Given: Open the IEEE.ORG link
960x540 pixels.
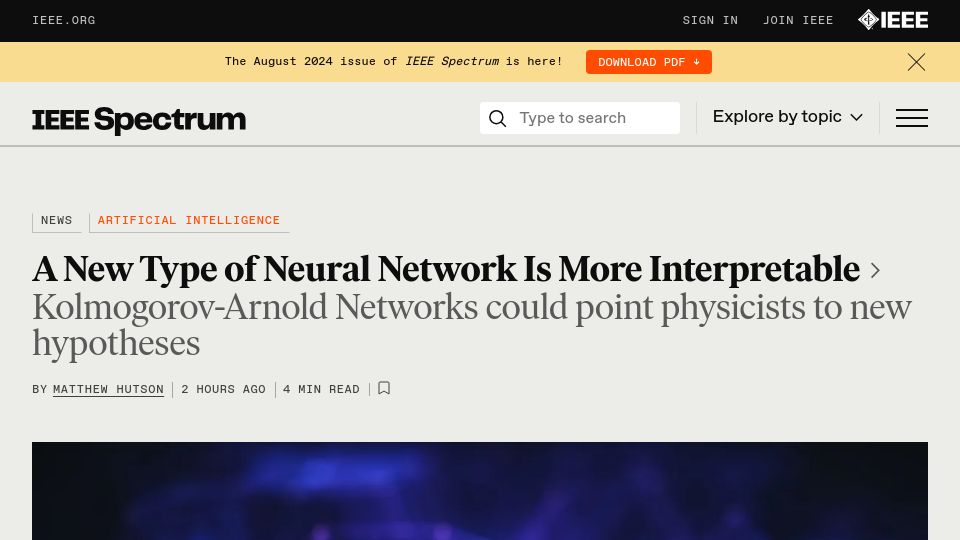Looking at the screenshot, I should (x=64, y=20).
